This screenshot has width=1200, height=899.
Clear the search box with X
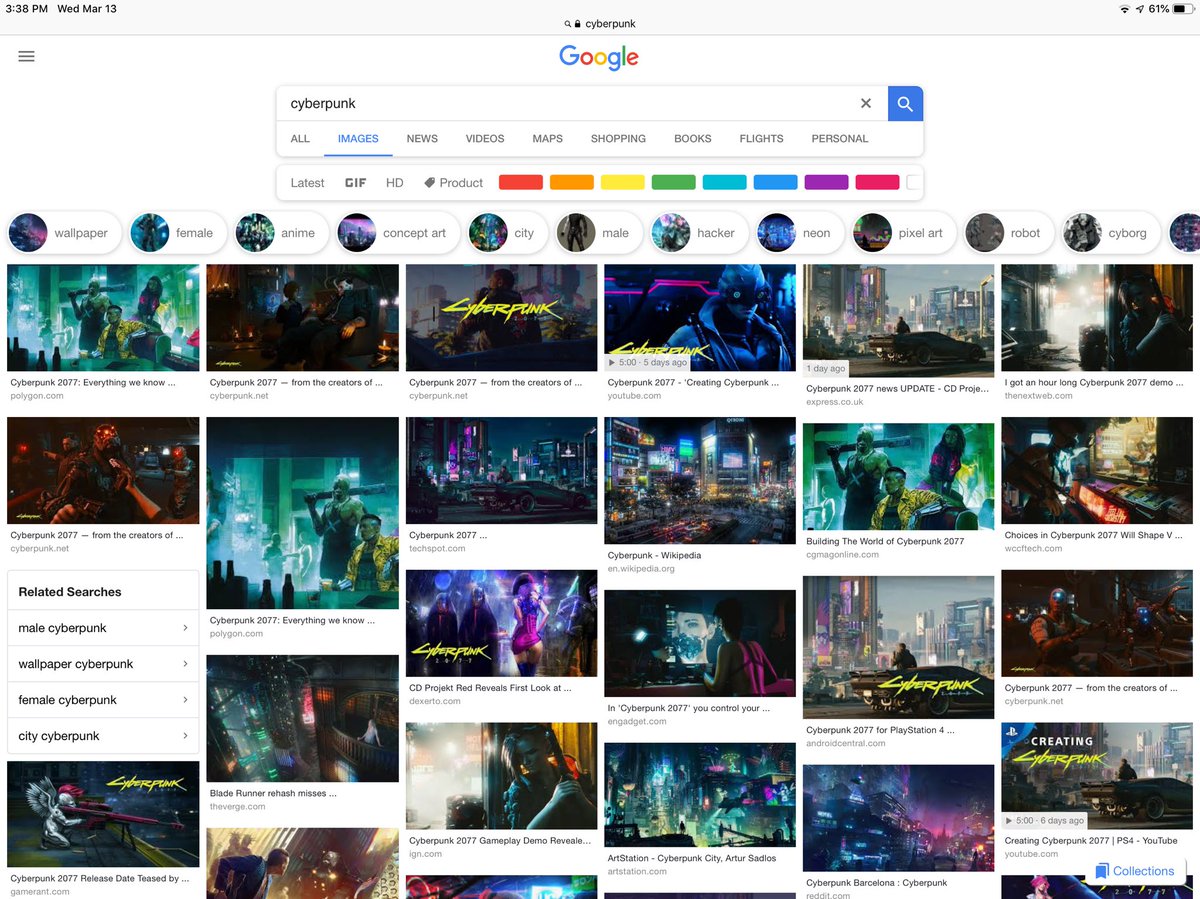866,103
